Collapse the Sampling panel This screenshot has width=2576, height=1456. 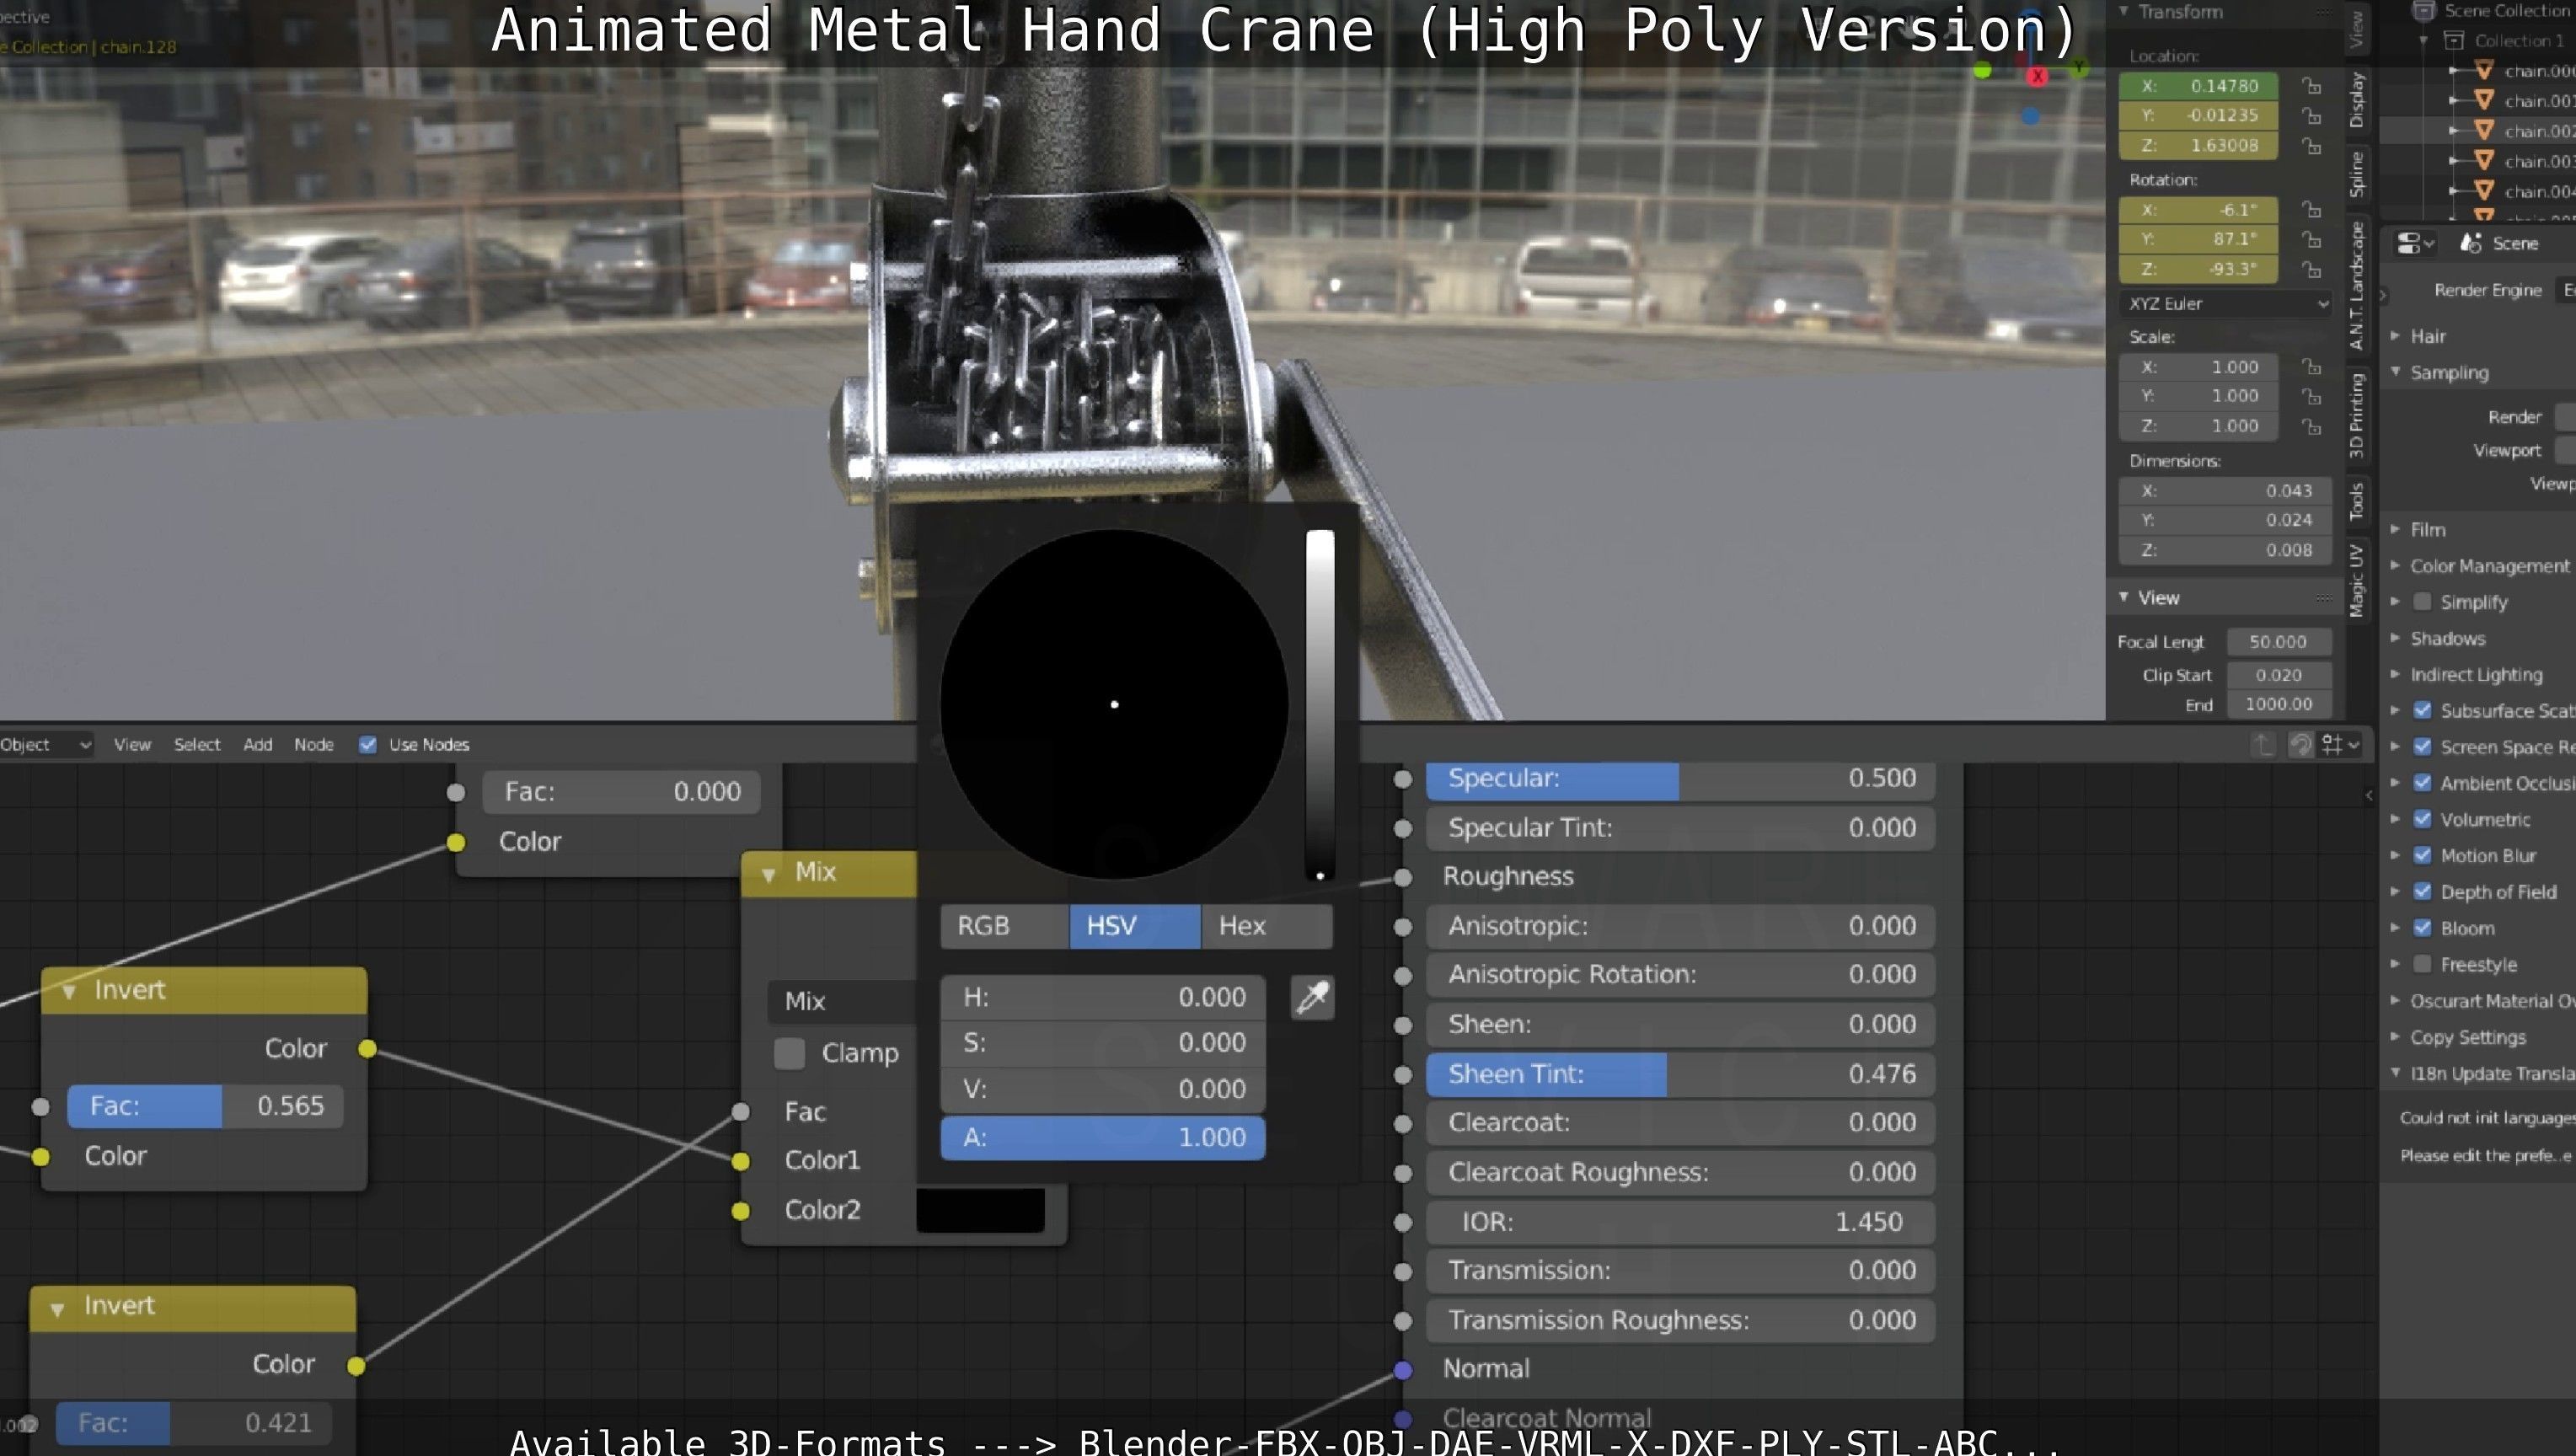2395,371
